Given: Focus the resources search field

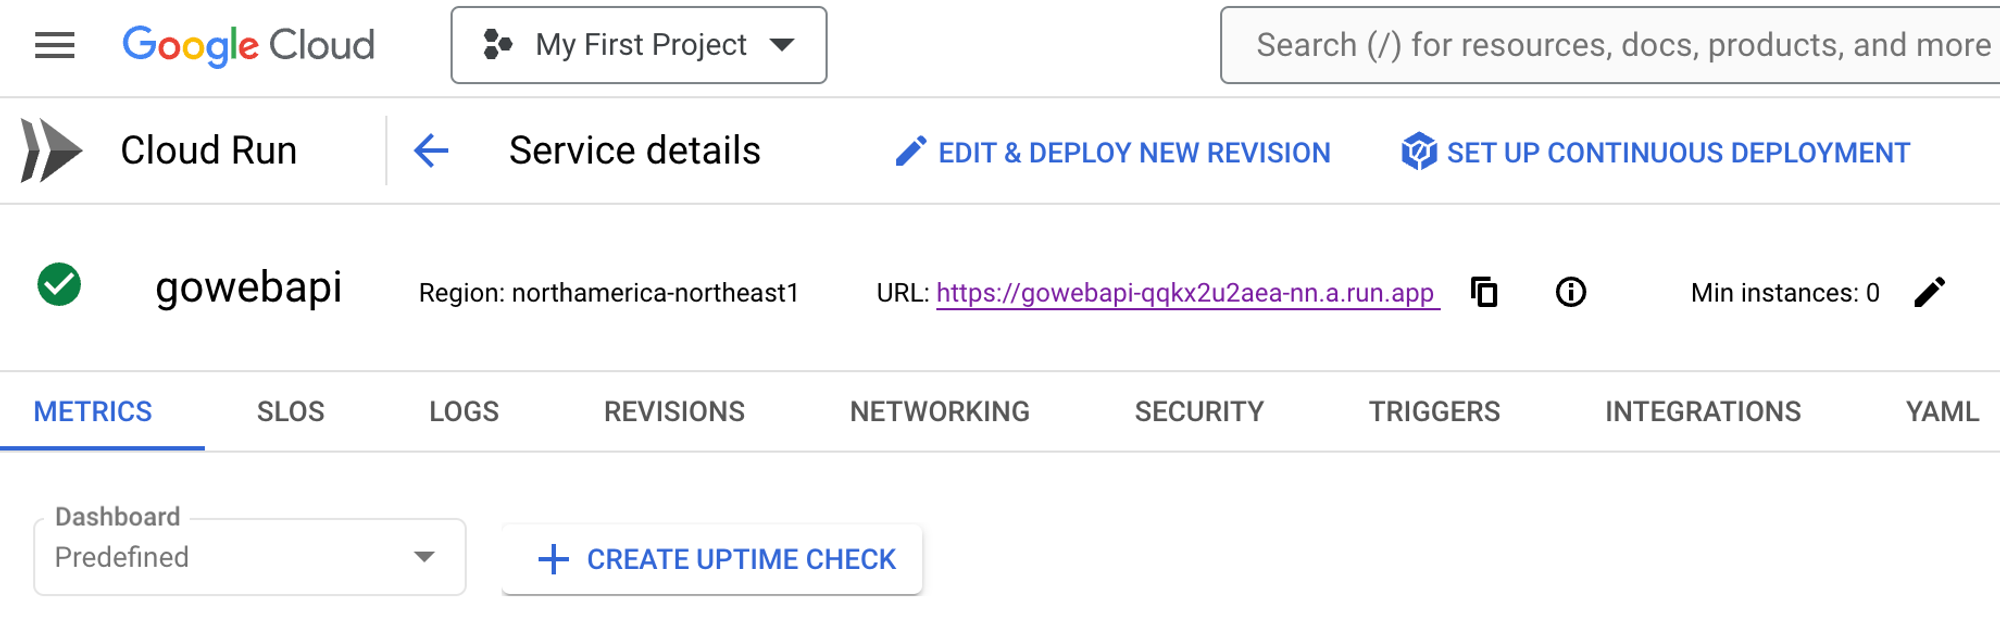Looking at the screenshot, I should coord(1620,45).
